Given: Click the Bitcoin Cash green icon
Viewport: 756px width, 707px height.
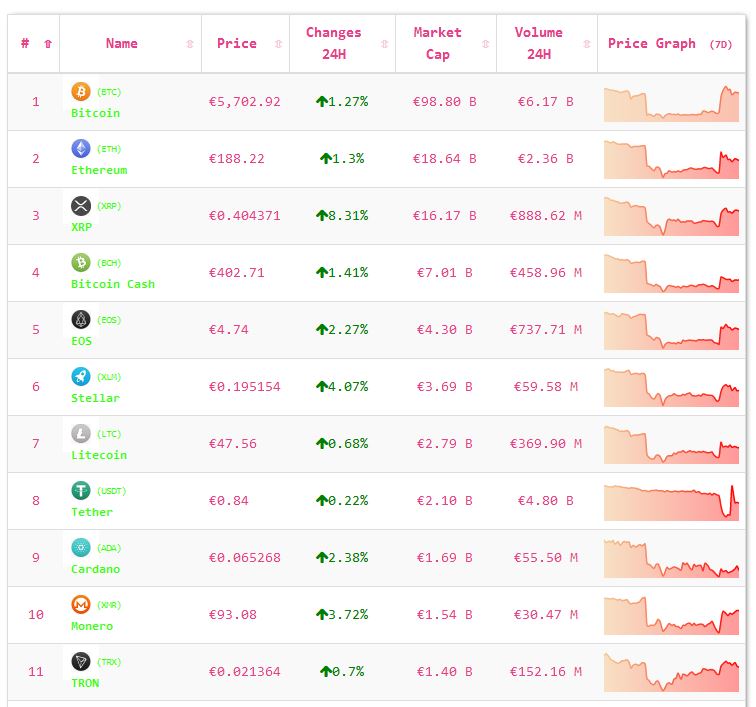Looking at the screenshot, I should tap(80, 263).
